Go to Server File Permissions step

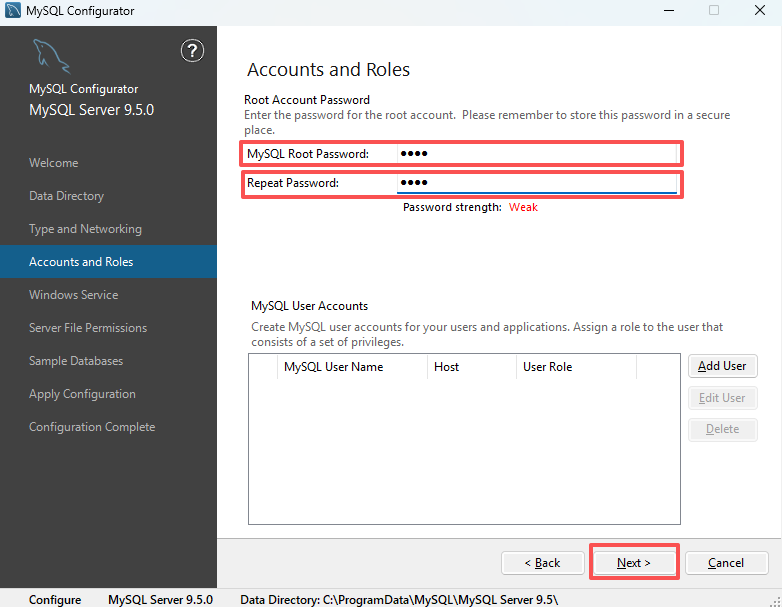tap(88, 328)
